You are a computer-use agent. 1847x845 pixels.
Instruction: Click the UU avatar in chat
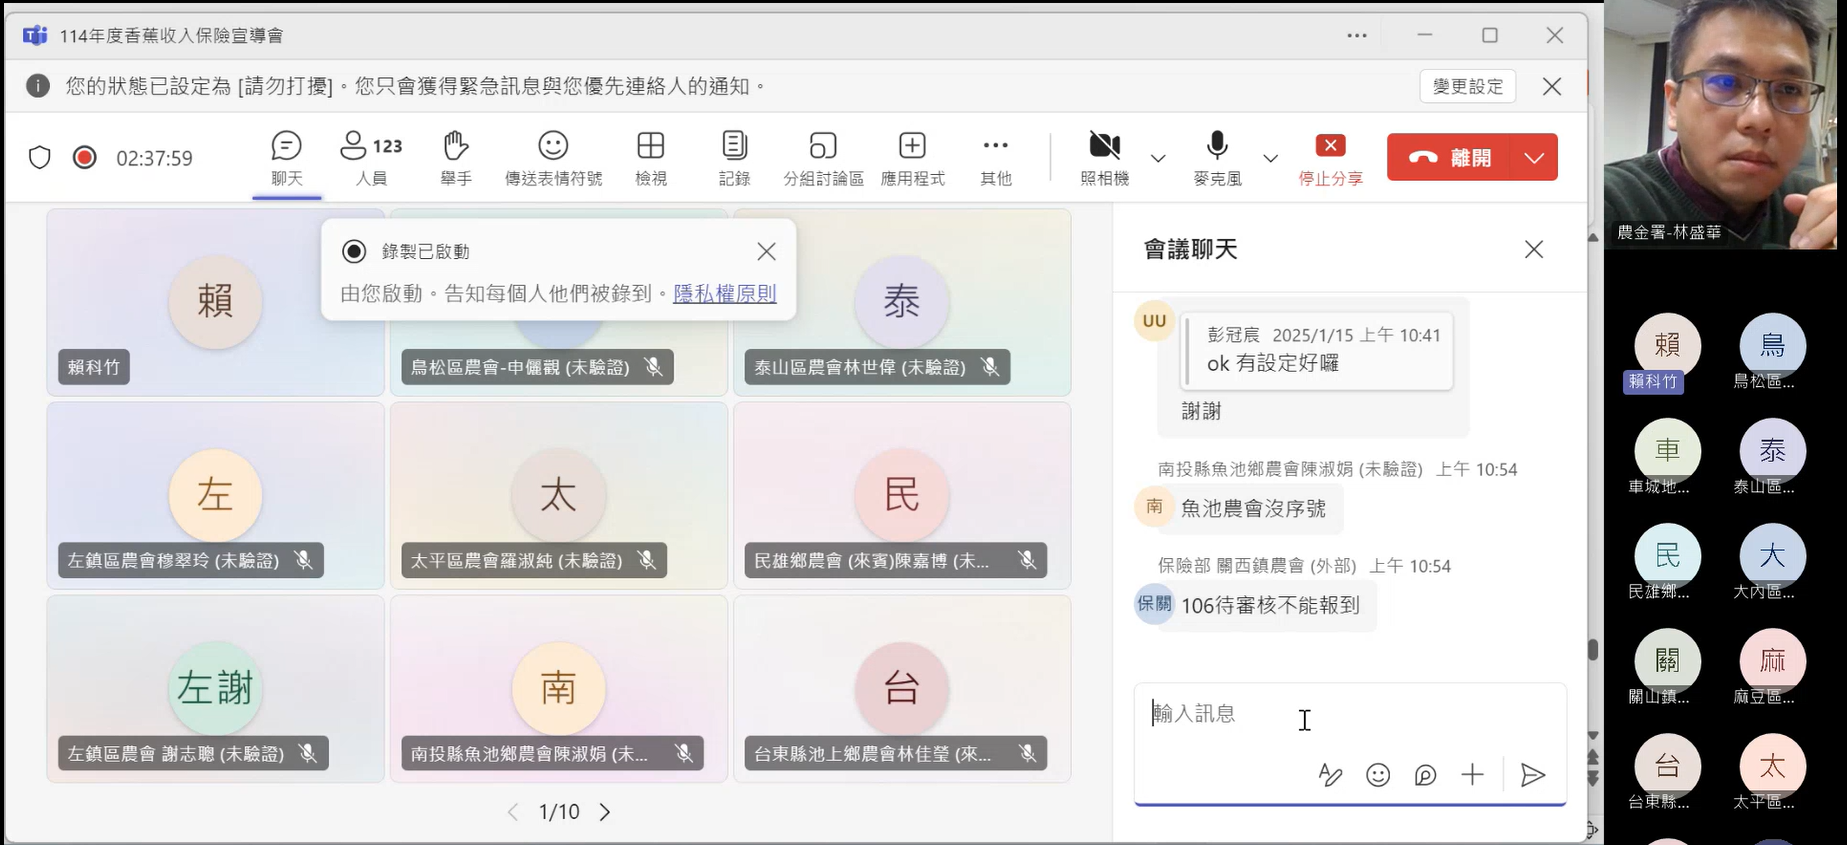click(1154, 321)
